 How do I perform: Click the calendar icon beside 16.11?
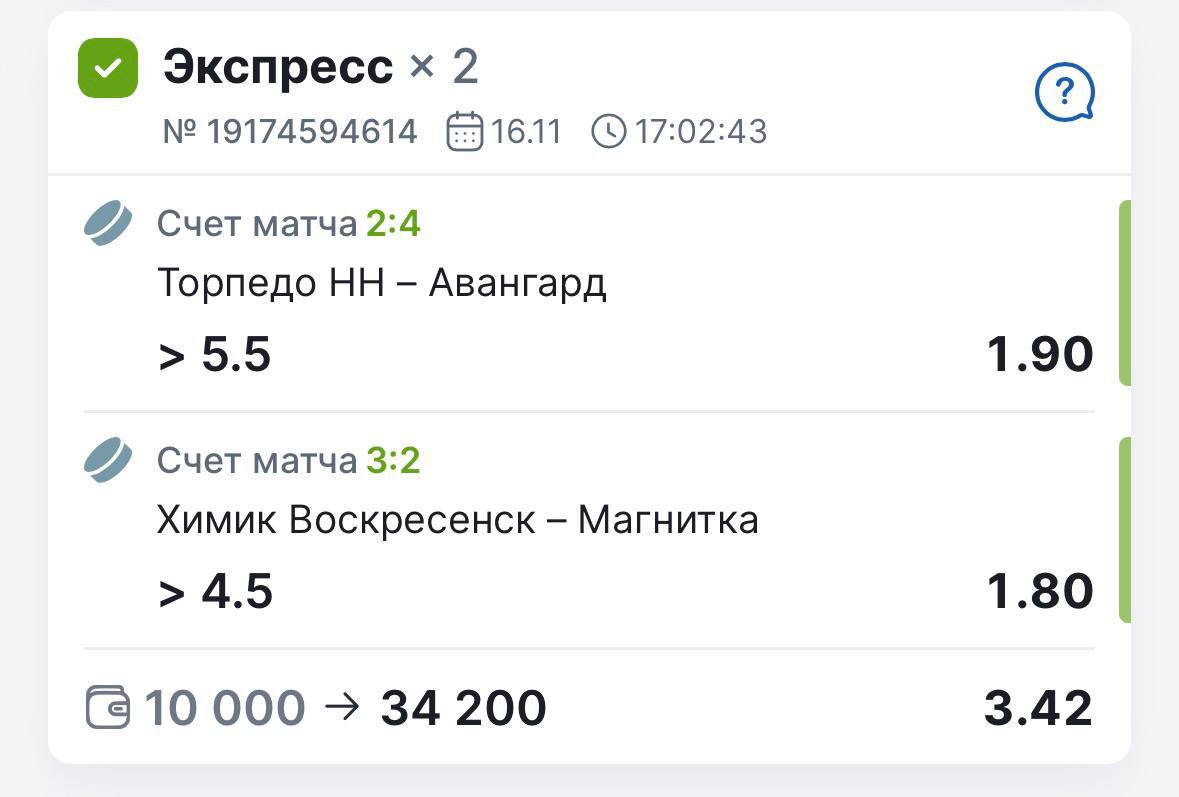point(464,131)
